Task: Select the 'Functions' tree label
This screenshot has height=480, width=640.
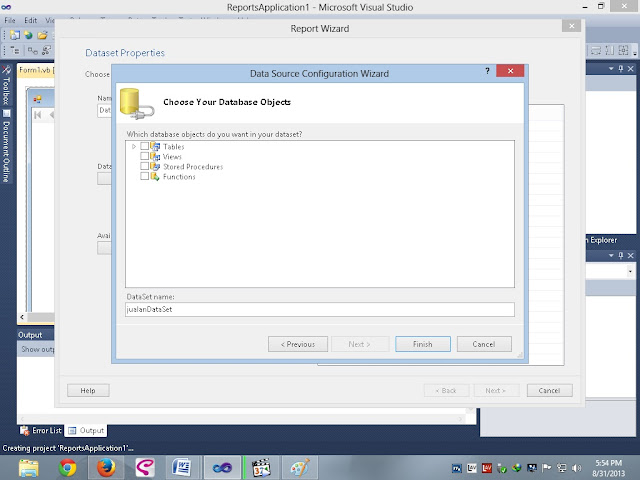Action: pyautogui.click(x=179, y=177)
